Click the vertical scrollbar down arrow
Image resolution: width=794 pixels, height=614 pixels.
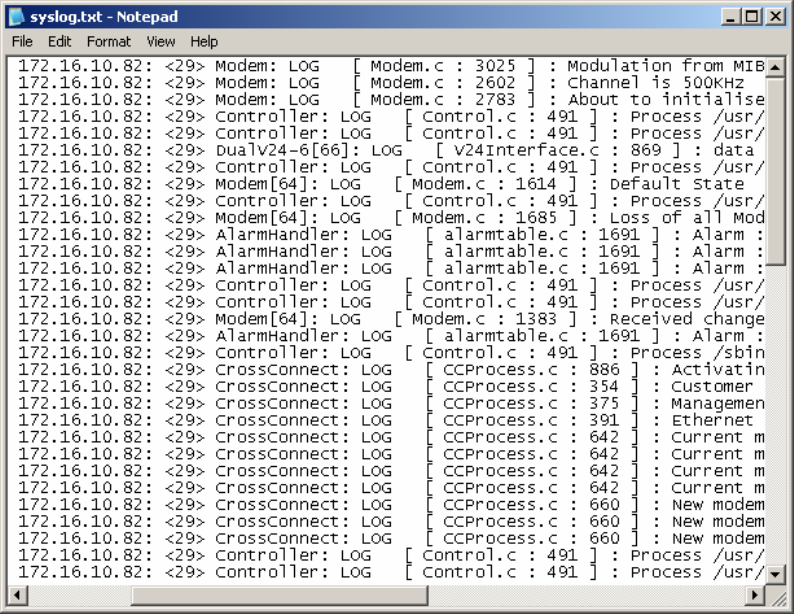click(775, 574)
